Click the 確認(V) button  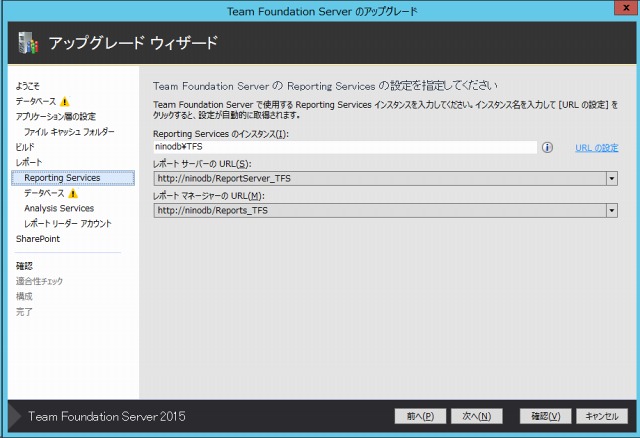point(545,416)
